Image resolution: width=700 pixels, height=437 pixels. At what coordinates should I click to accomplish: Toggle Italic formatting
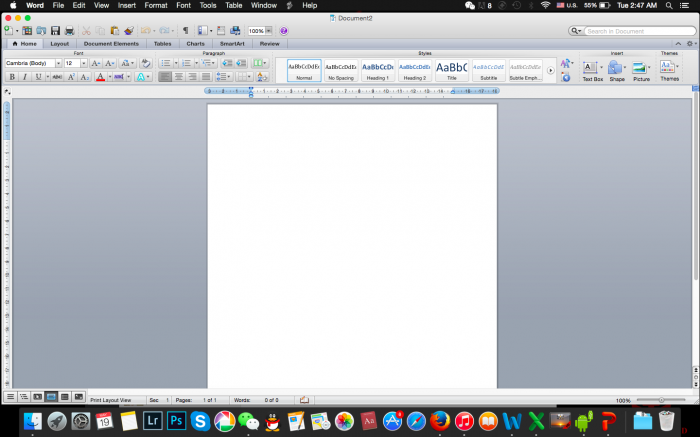coord(25,77)
